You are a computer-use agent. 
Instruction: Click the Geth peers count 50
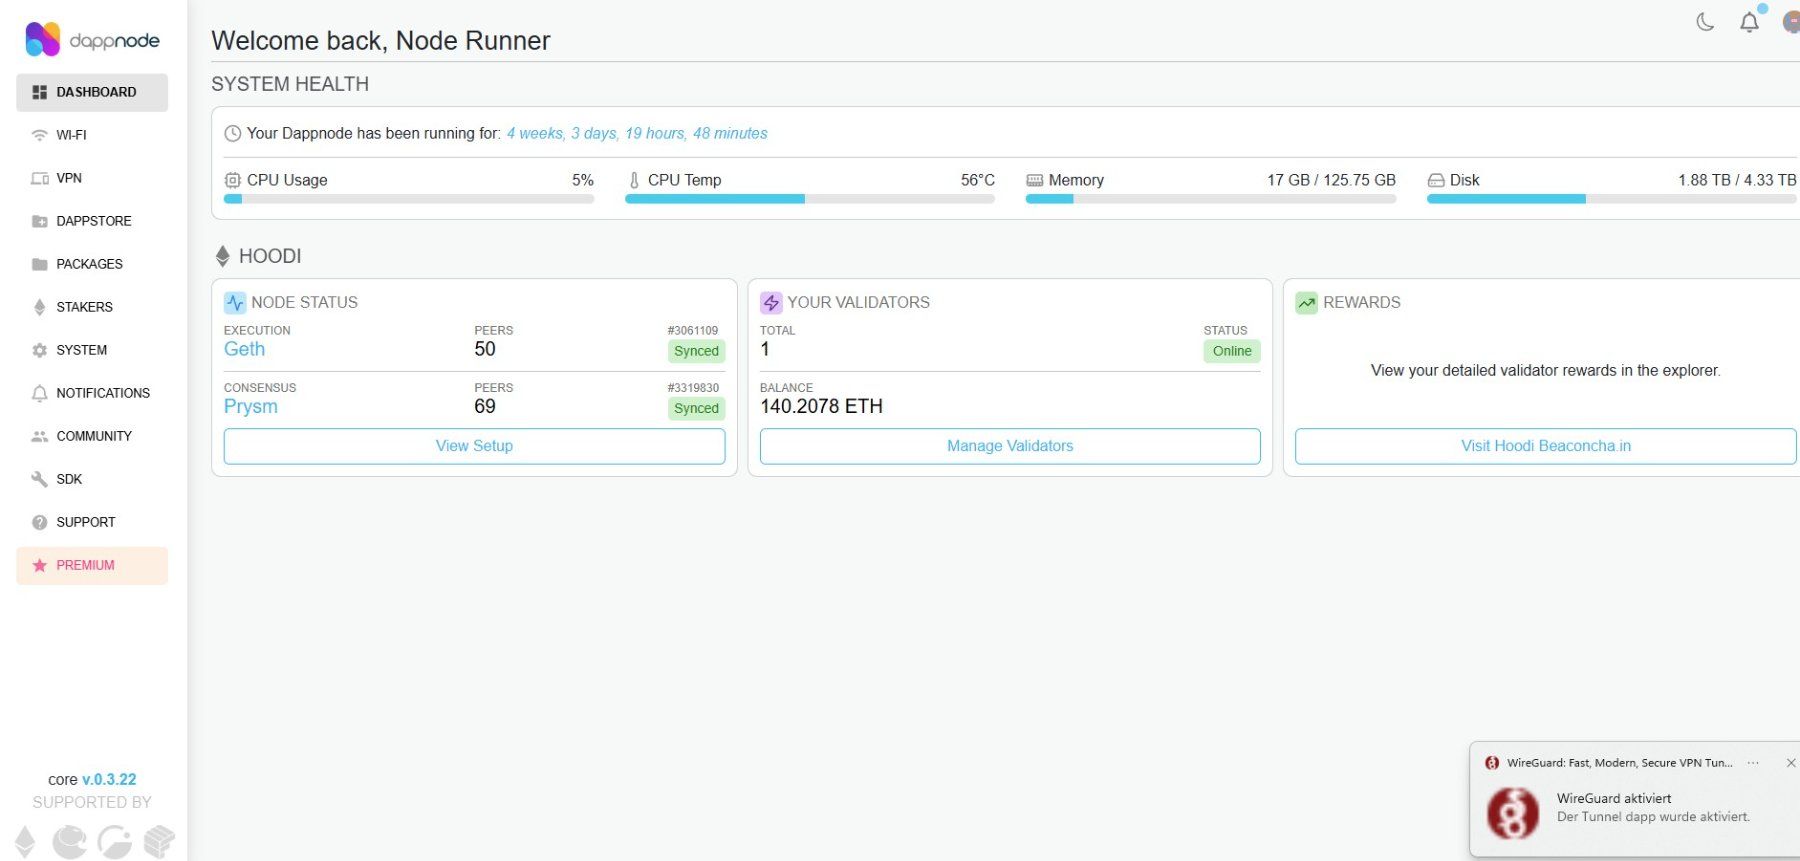click(485, 349)
